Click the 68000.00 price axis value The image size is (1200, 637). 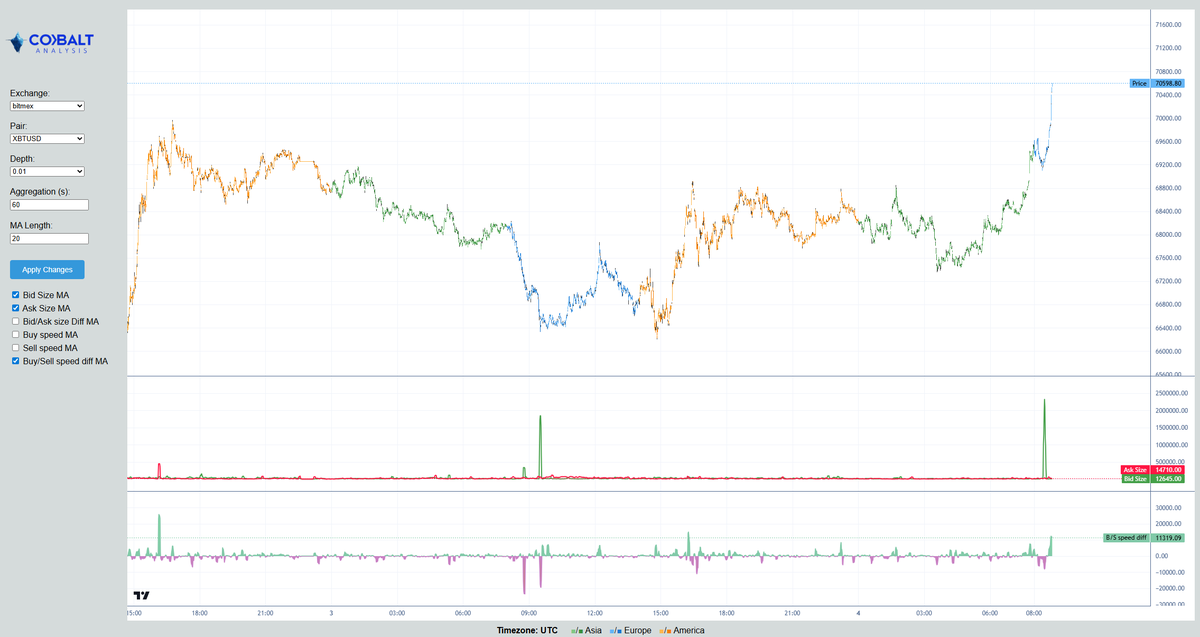coord(1168,235)
